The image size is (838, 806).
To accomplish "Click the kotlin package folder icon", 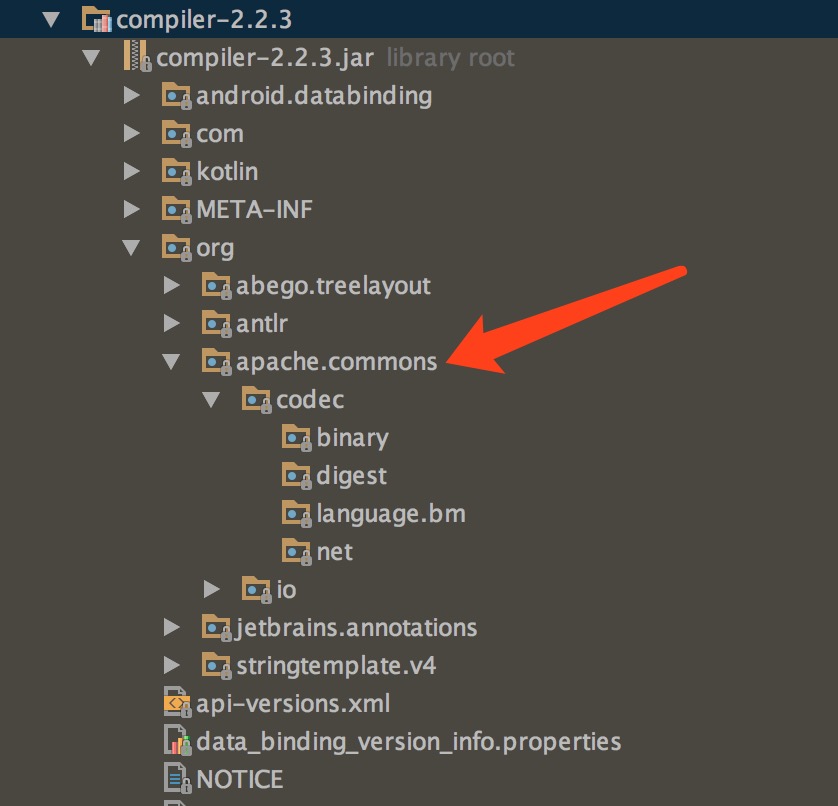I will point(176,171).
